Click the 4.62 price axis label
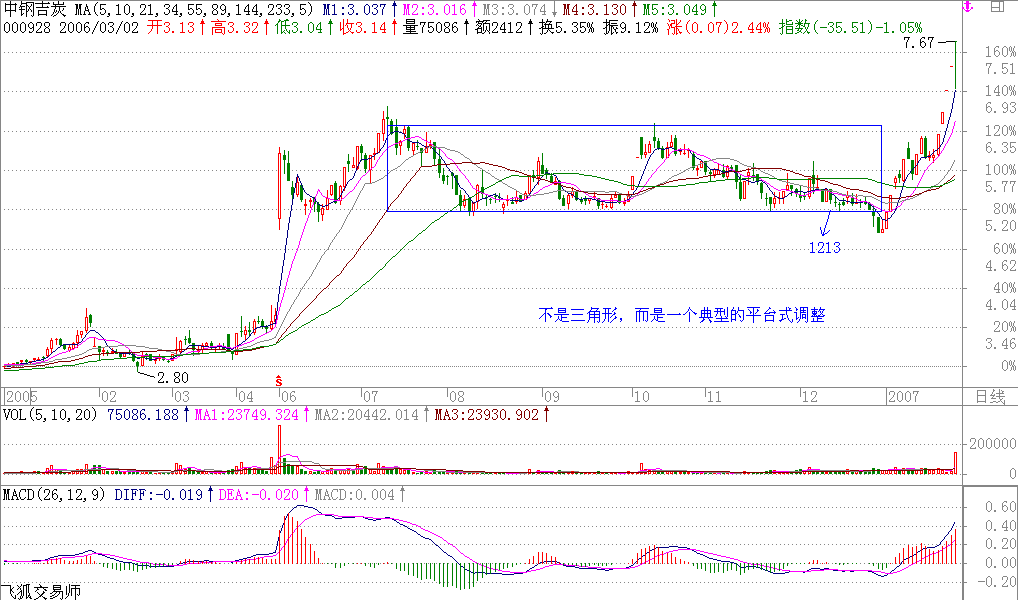The height and width of the screenshot is (600, 1018). click(1000, 266)
